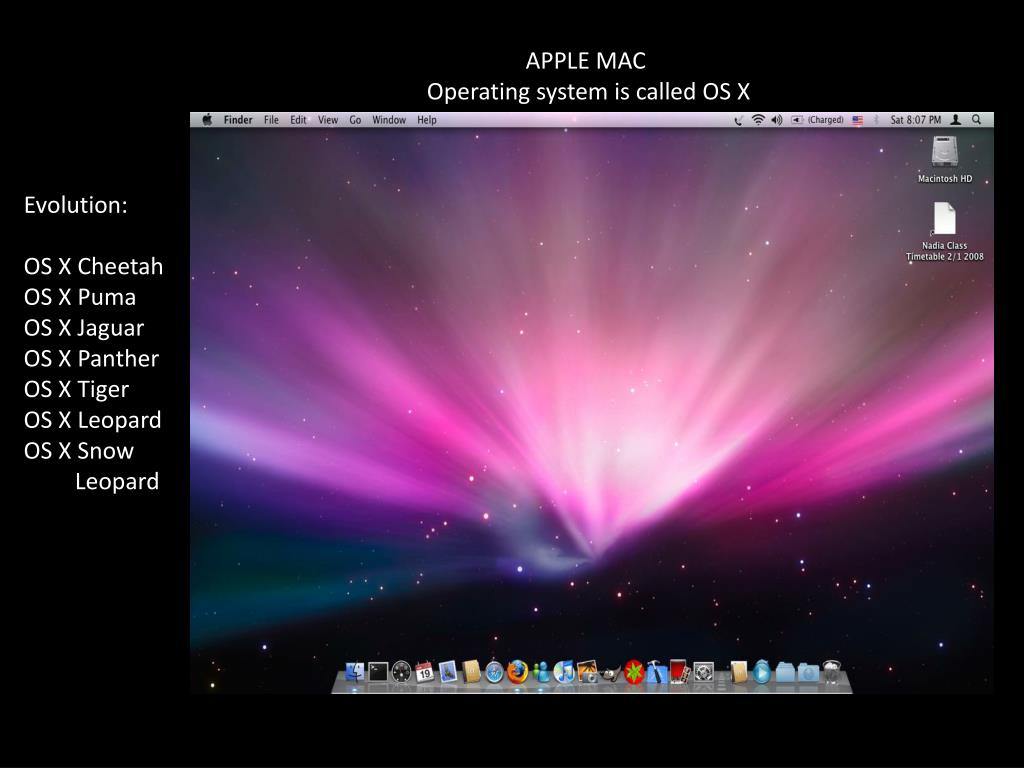Click the 'OS X Jaguar' line
Image resolution: width=1024 pixels, height=768 pixels.
pyautogui.click(x=84, y=328)
